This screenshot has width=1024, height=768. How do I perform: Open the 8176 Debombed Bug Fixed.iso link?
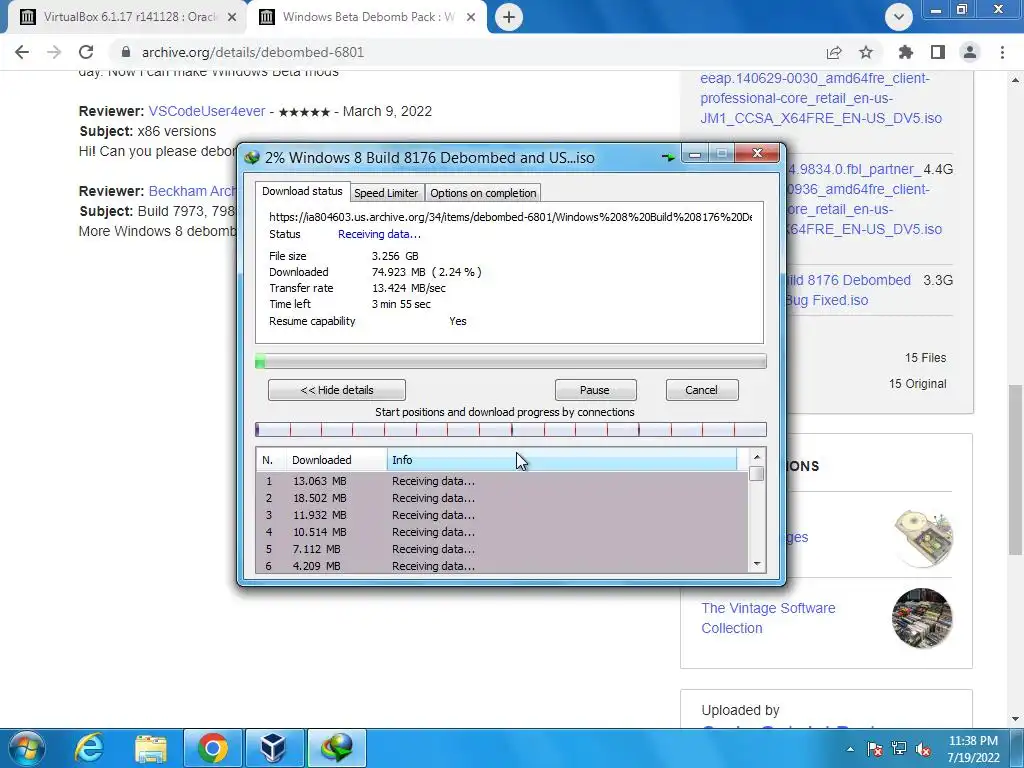[x=847, y=290]
